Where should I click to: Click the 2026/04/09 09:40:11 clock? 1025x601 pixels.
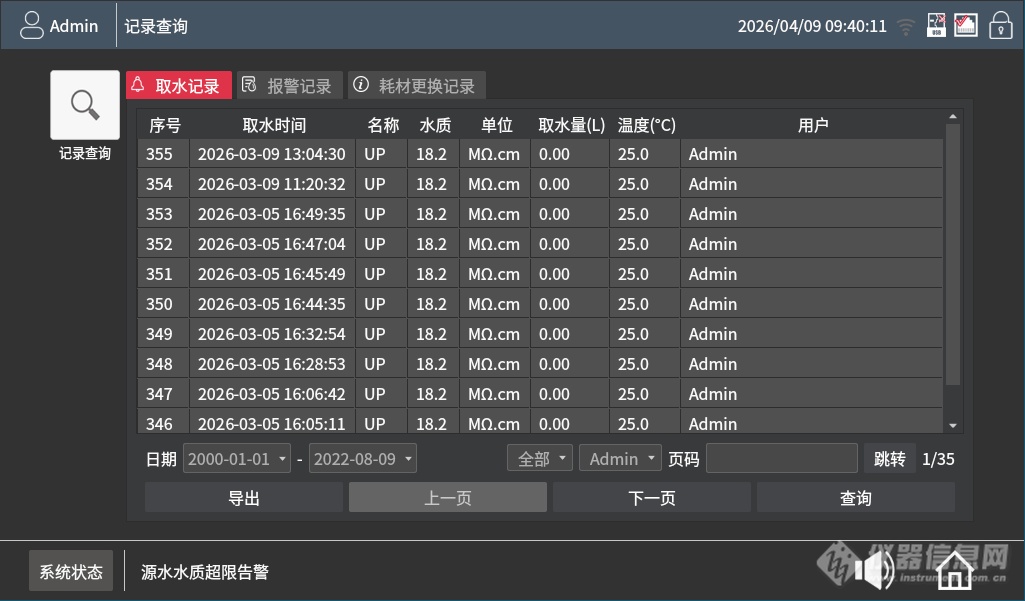[x=812, y=26]
